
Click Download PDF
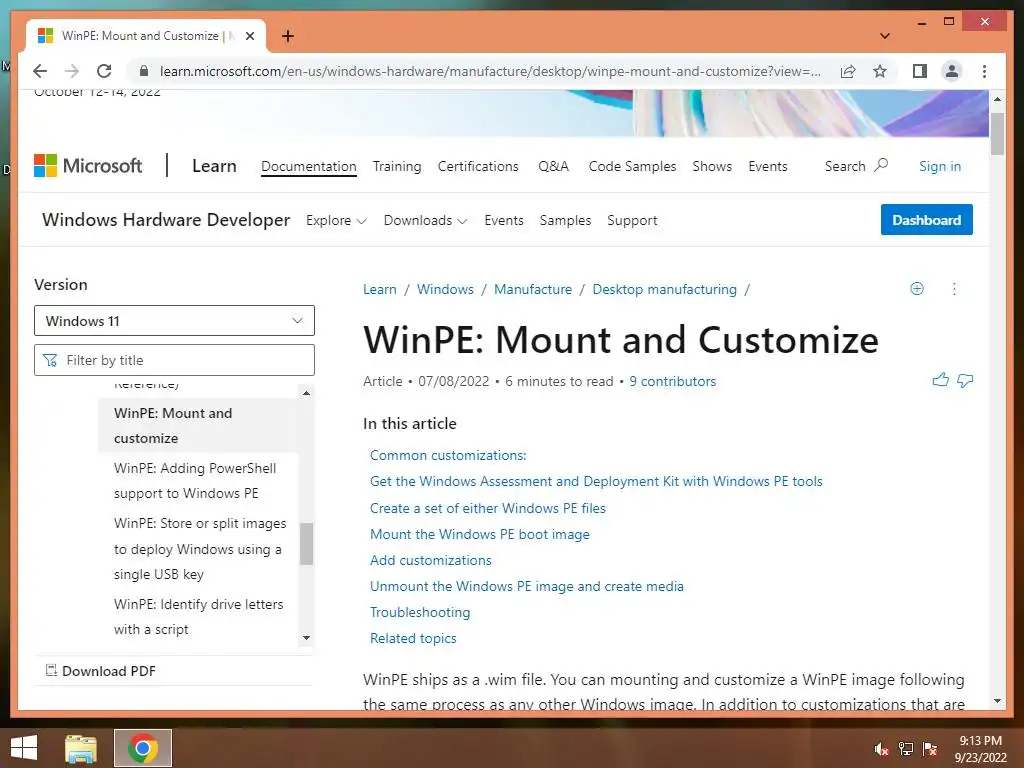click(101, 671)
